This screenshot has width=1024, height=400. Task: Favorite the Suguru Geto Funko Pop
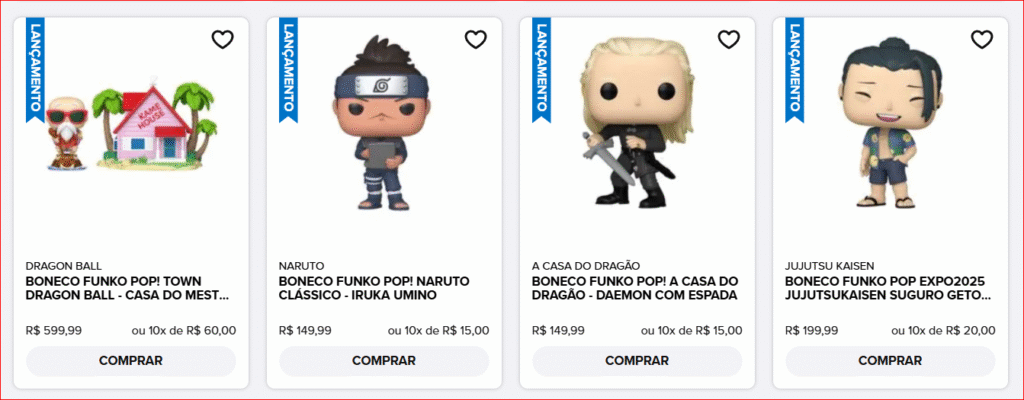click(x=982, y=40)
